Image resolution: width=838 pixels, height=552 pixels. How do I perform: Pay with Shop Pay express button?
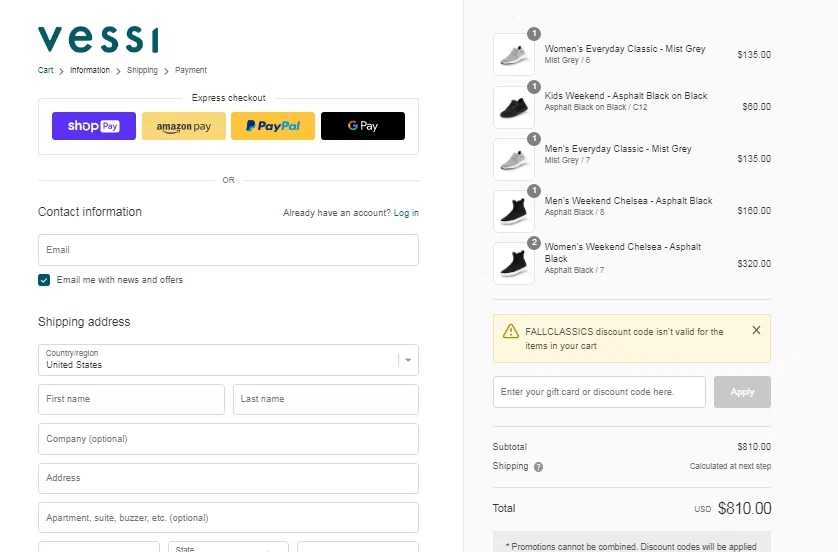(94, 126)
